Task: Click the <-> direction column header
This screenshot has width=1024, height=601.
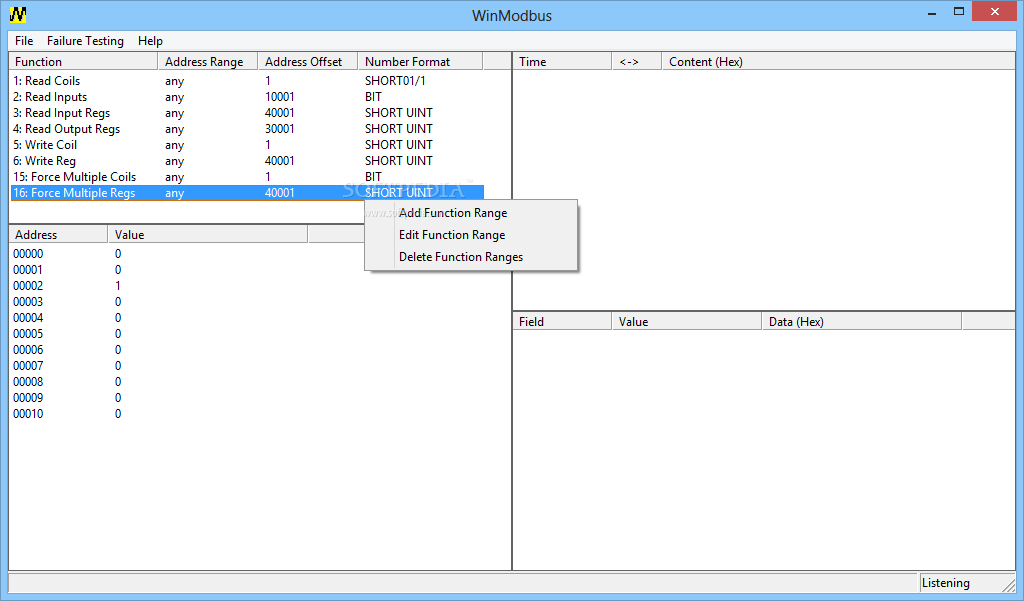Action: pos(637,61)
